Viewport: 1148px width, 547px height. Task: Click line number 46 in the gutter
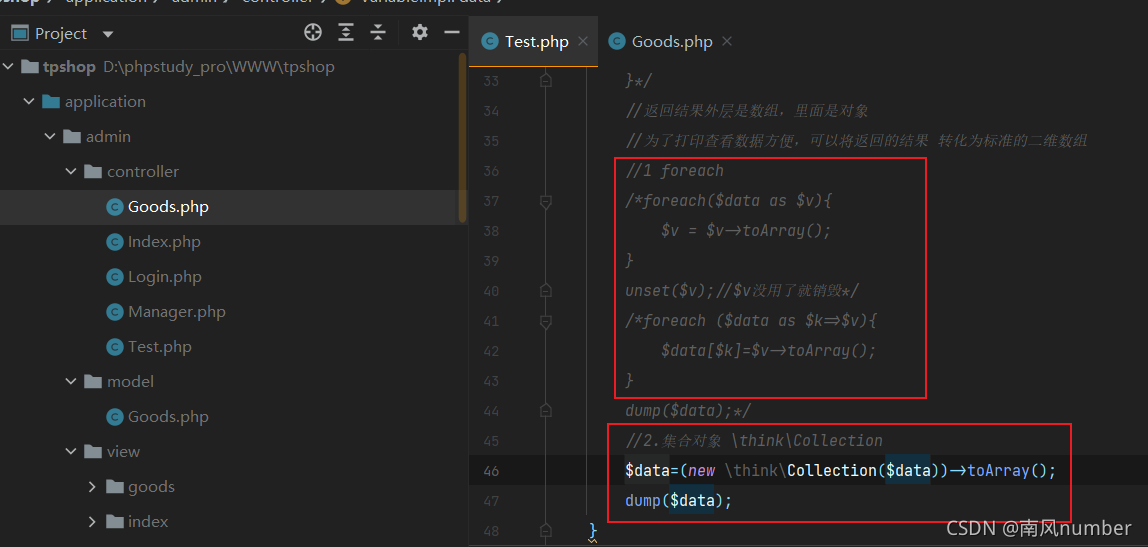(x=491, y=471)
